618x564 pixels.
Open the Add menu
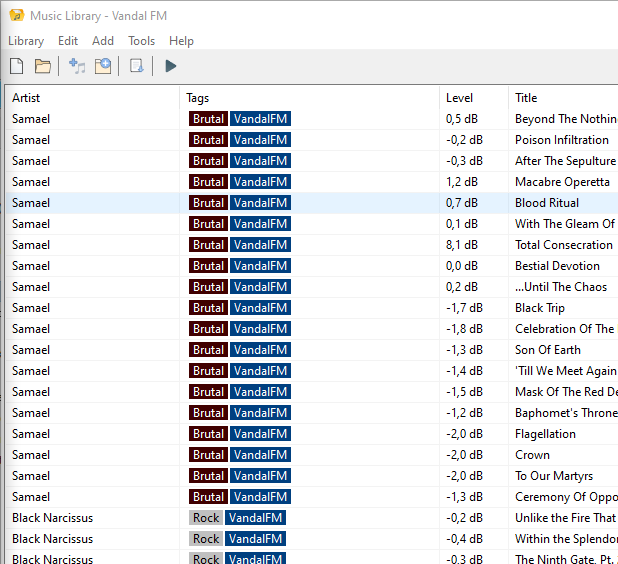[x=103, y=41]
